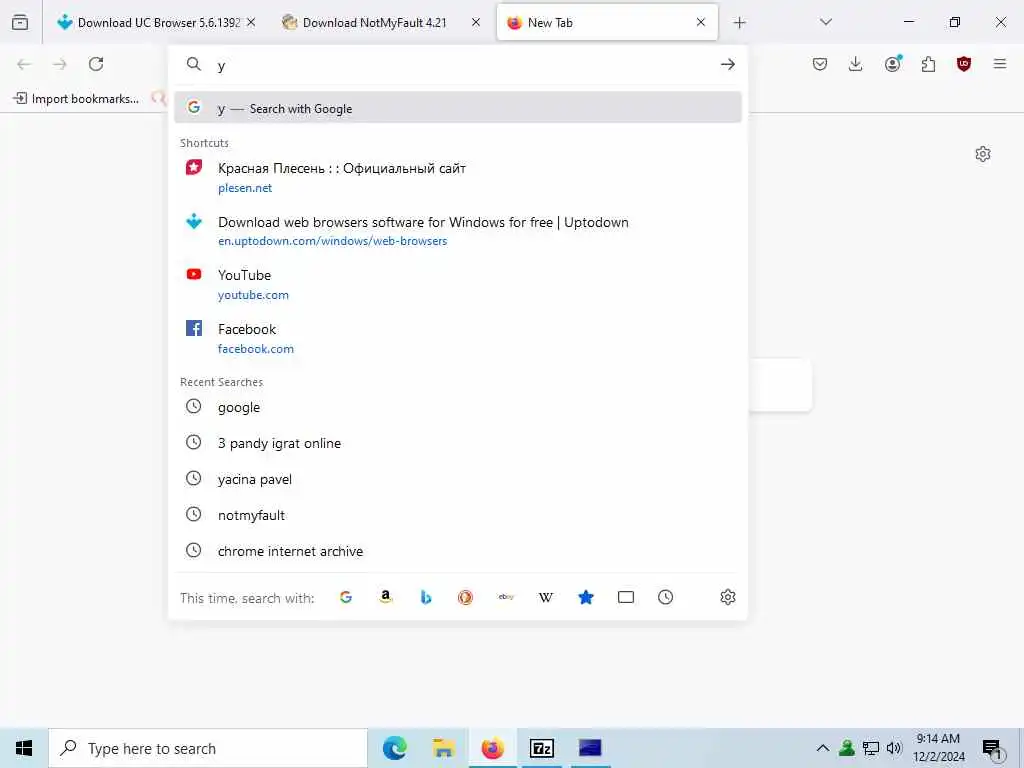Expand the list all tabs chevron
This screenshot has width=1024, height=768.
pos(825,22)
